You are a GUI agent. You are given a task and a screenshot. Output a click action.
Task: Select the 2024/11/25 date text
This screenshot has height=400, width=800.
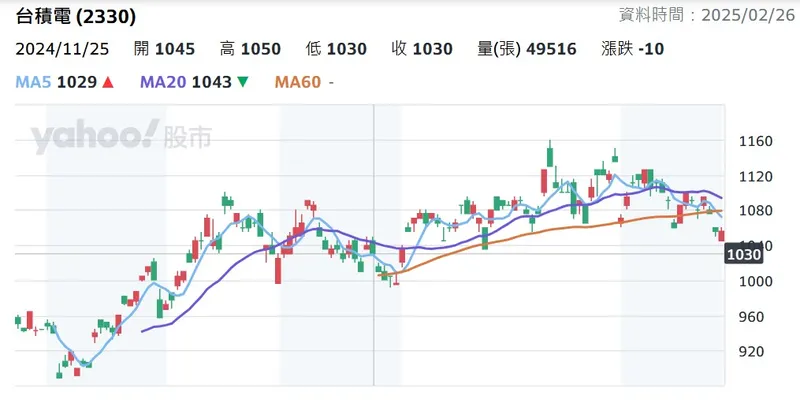tap(62, 49)
